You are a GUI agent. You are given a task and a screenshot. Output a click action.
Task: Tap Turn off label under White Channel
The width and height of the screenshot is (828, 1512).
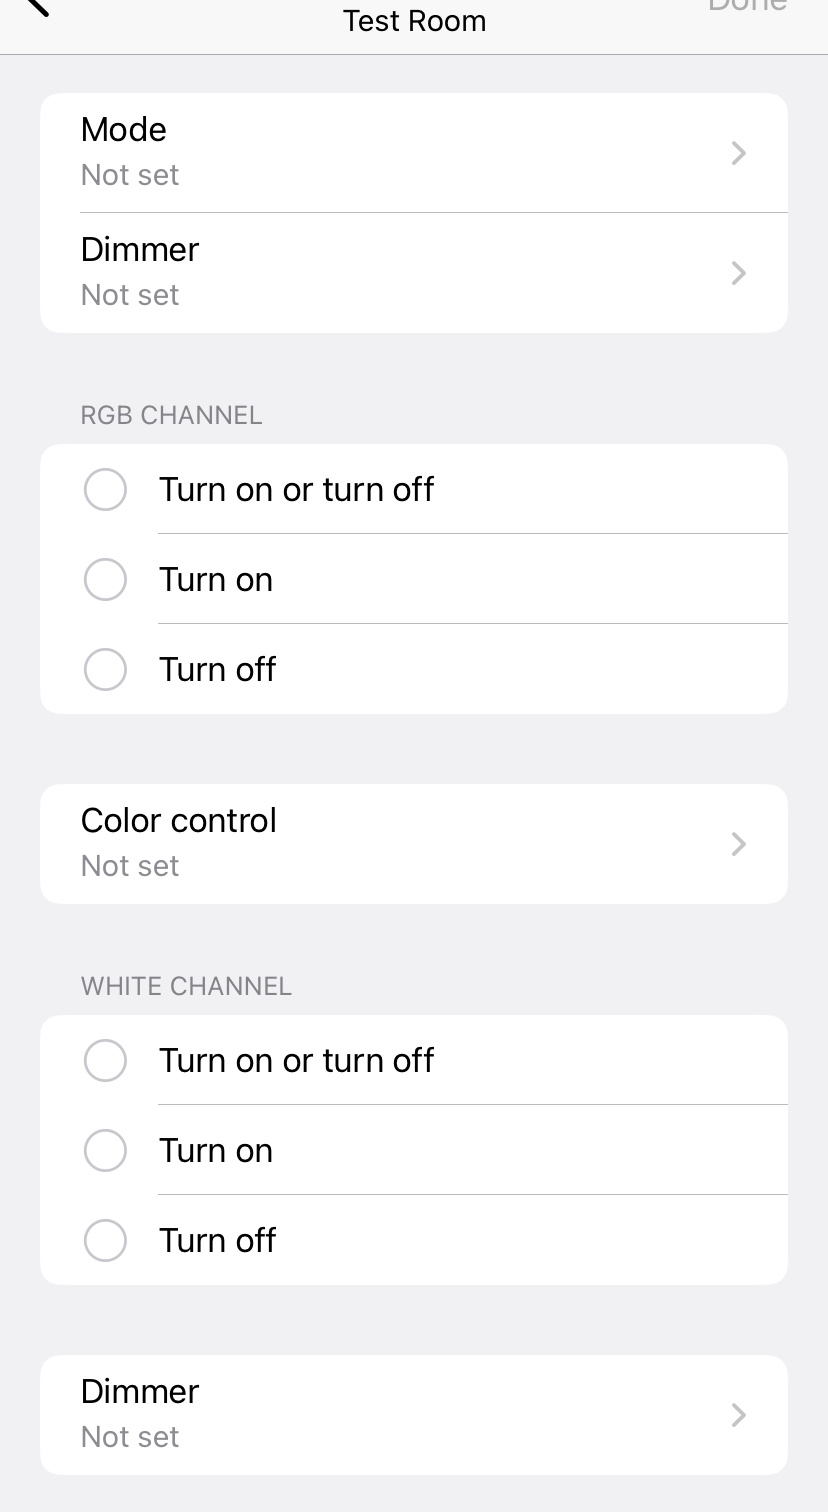click(217, 1241)
